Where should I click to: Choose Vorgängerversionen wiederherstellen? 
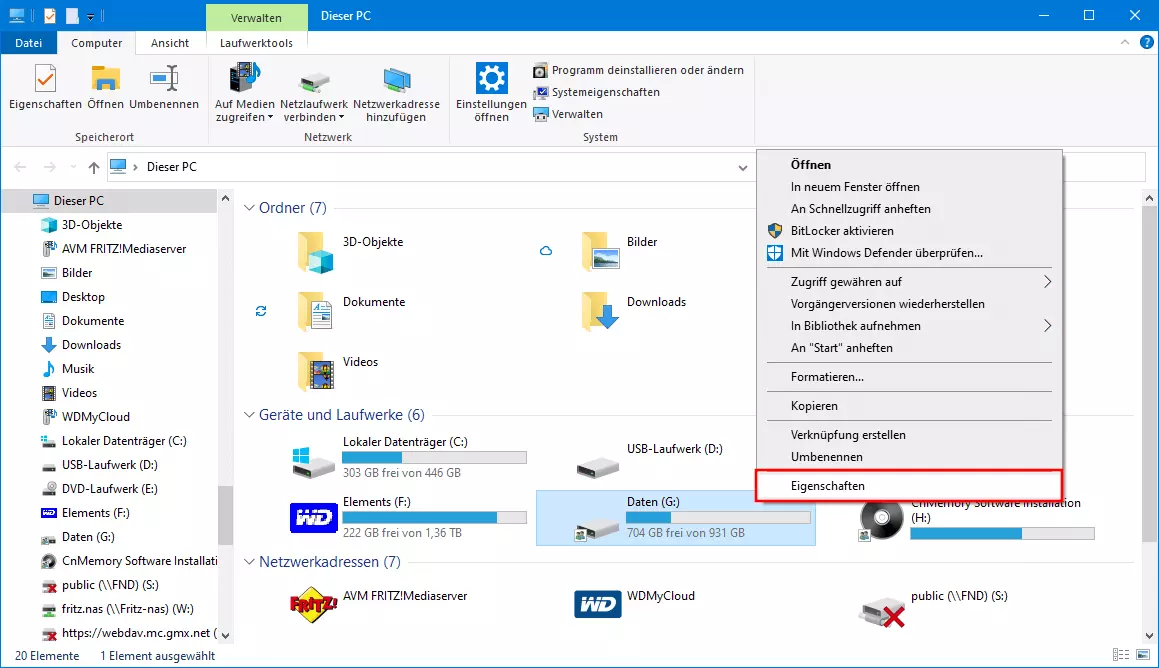click(909, 304)
